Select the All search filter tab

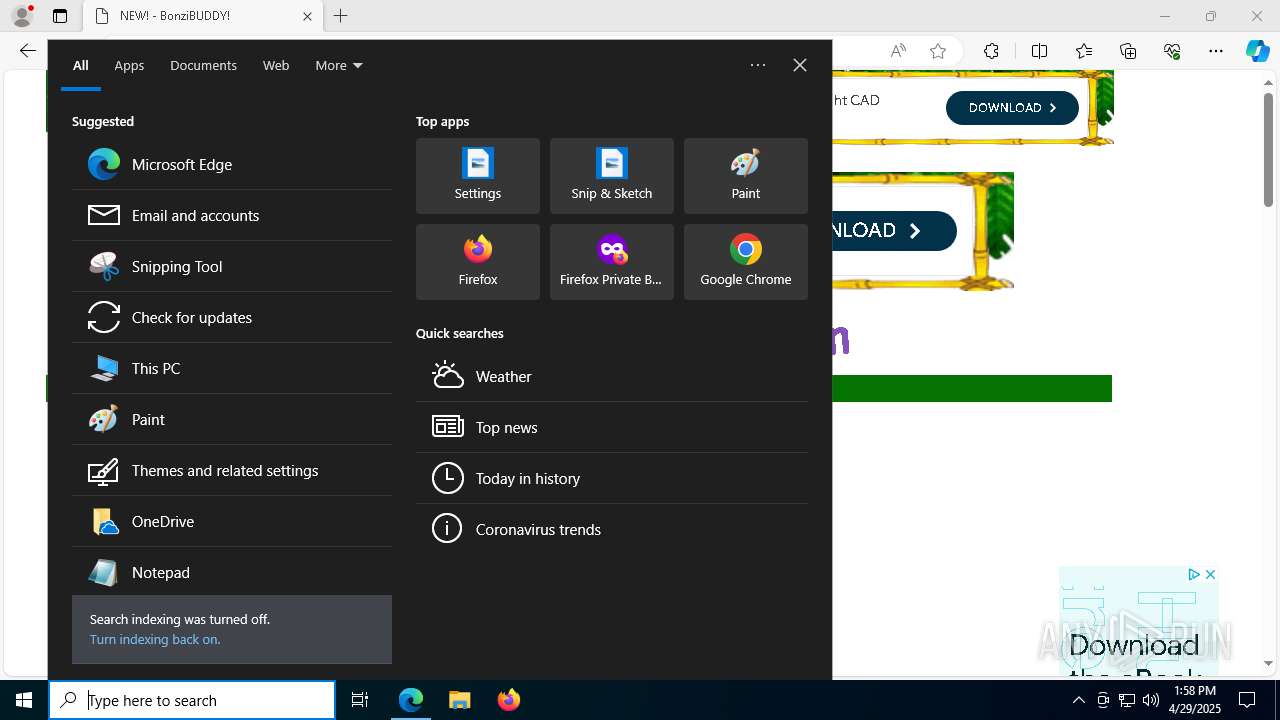(81, 65)
